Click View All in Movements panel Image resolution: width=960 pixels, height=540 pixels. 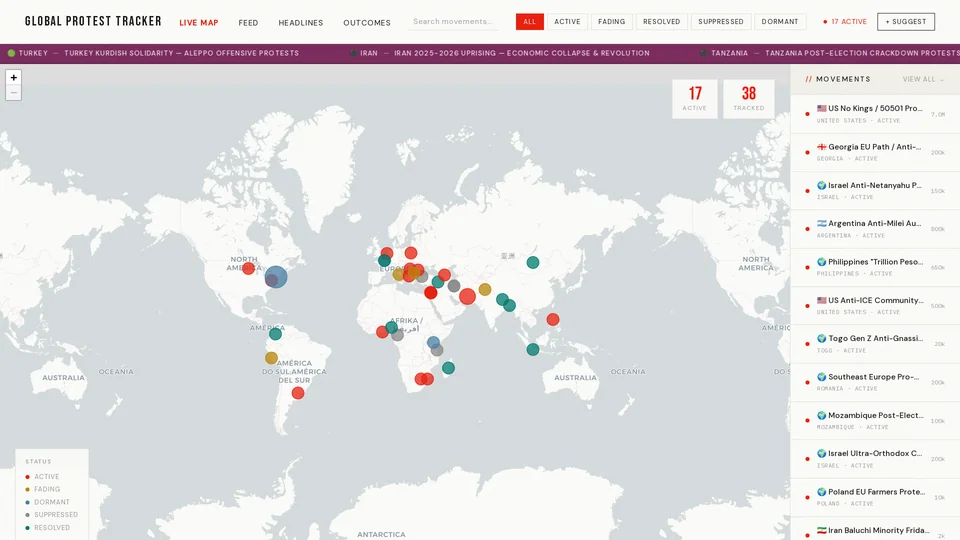[923, 80]
